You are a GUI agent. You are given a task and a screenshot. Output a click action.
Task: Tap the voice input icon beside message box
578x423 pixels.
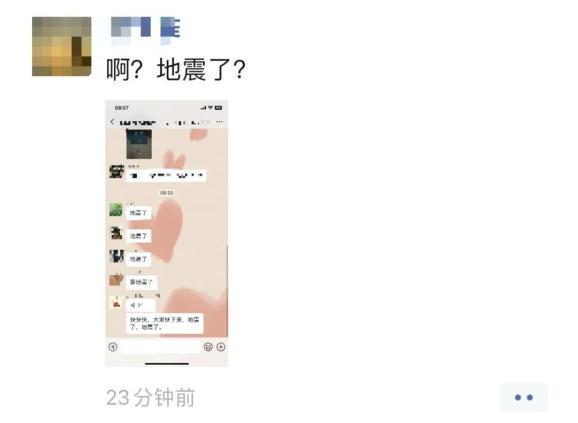coord(113,347)
